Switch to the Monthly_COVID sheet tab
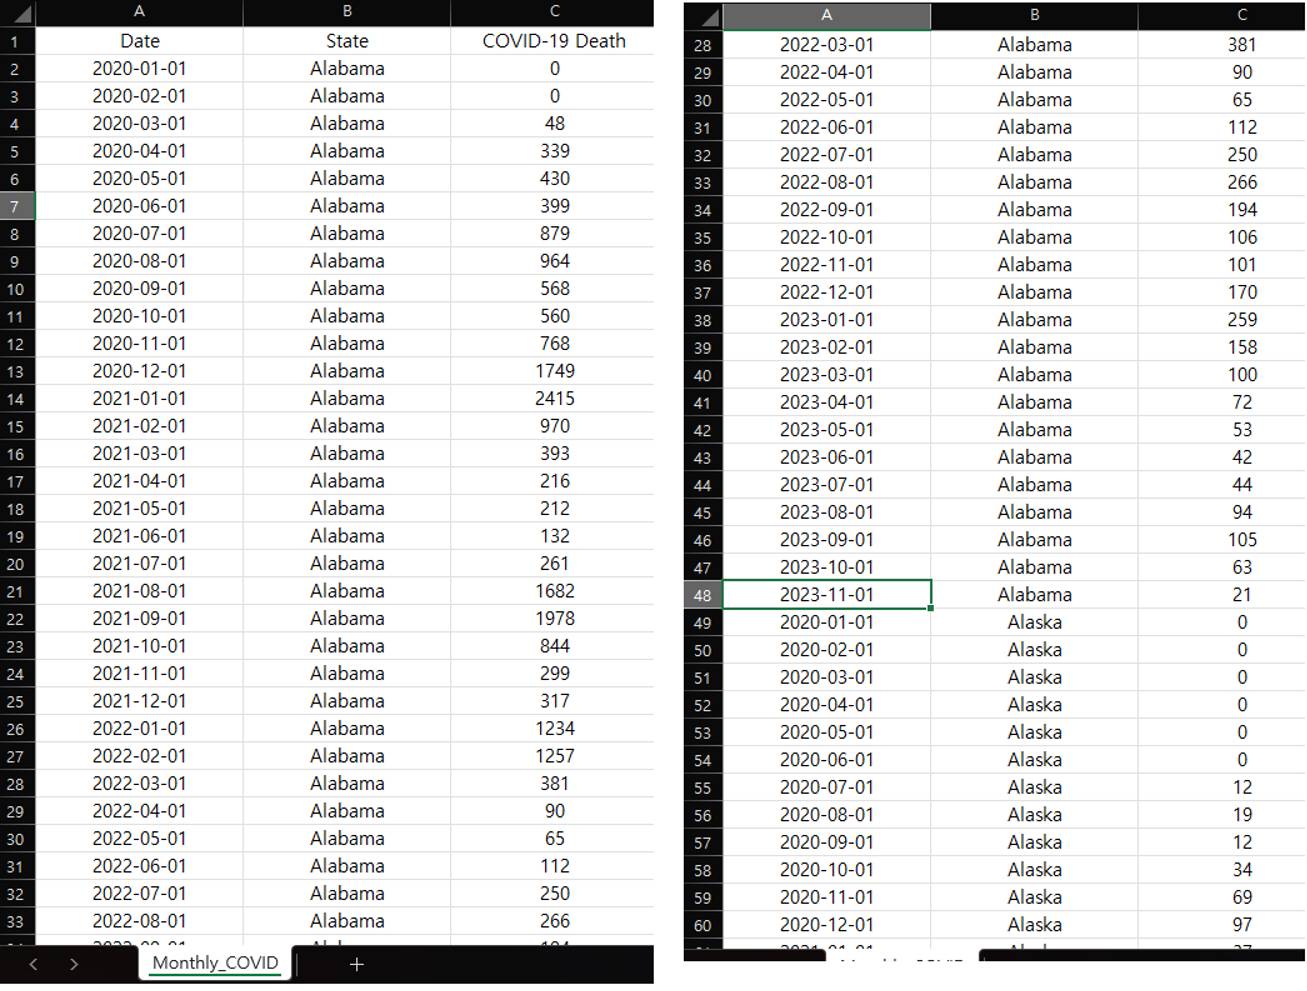Screen dimensions: 1307x991 coord(214,963)
